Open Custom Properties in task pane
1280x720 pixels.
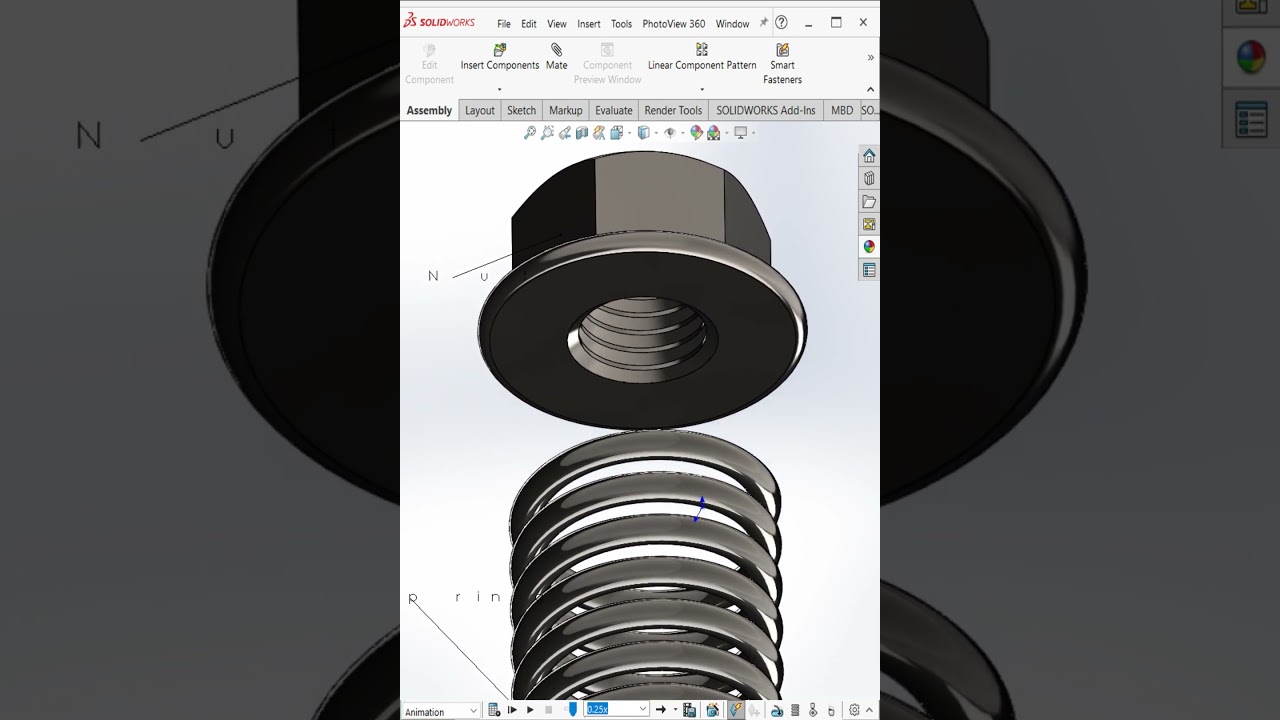869,270
